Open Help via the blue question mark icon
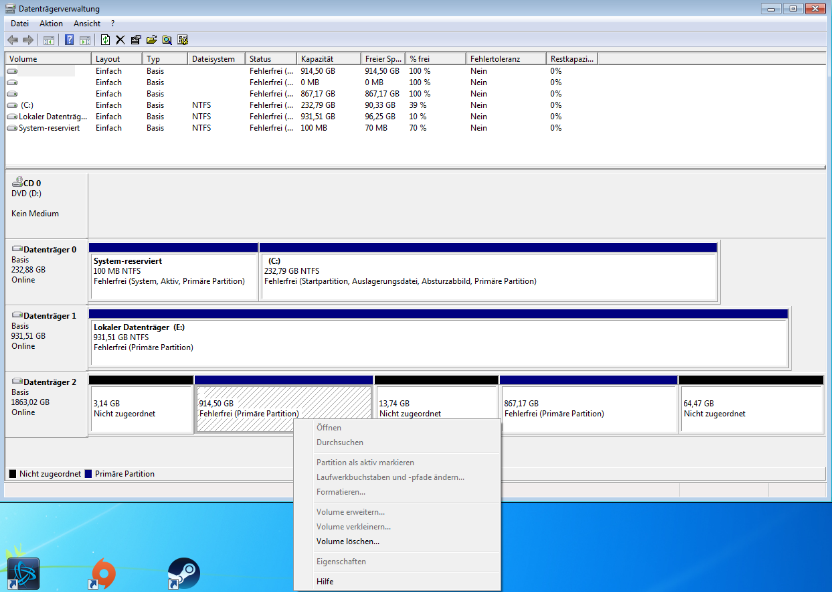832x592 pixels. 69,40
